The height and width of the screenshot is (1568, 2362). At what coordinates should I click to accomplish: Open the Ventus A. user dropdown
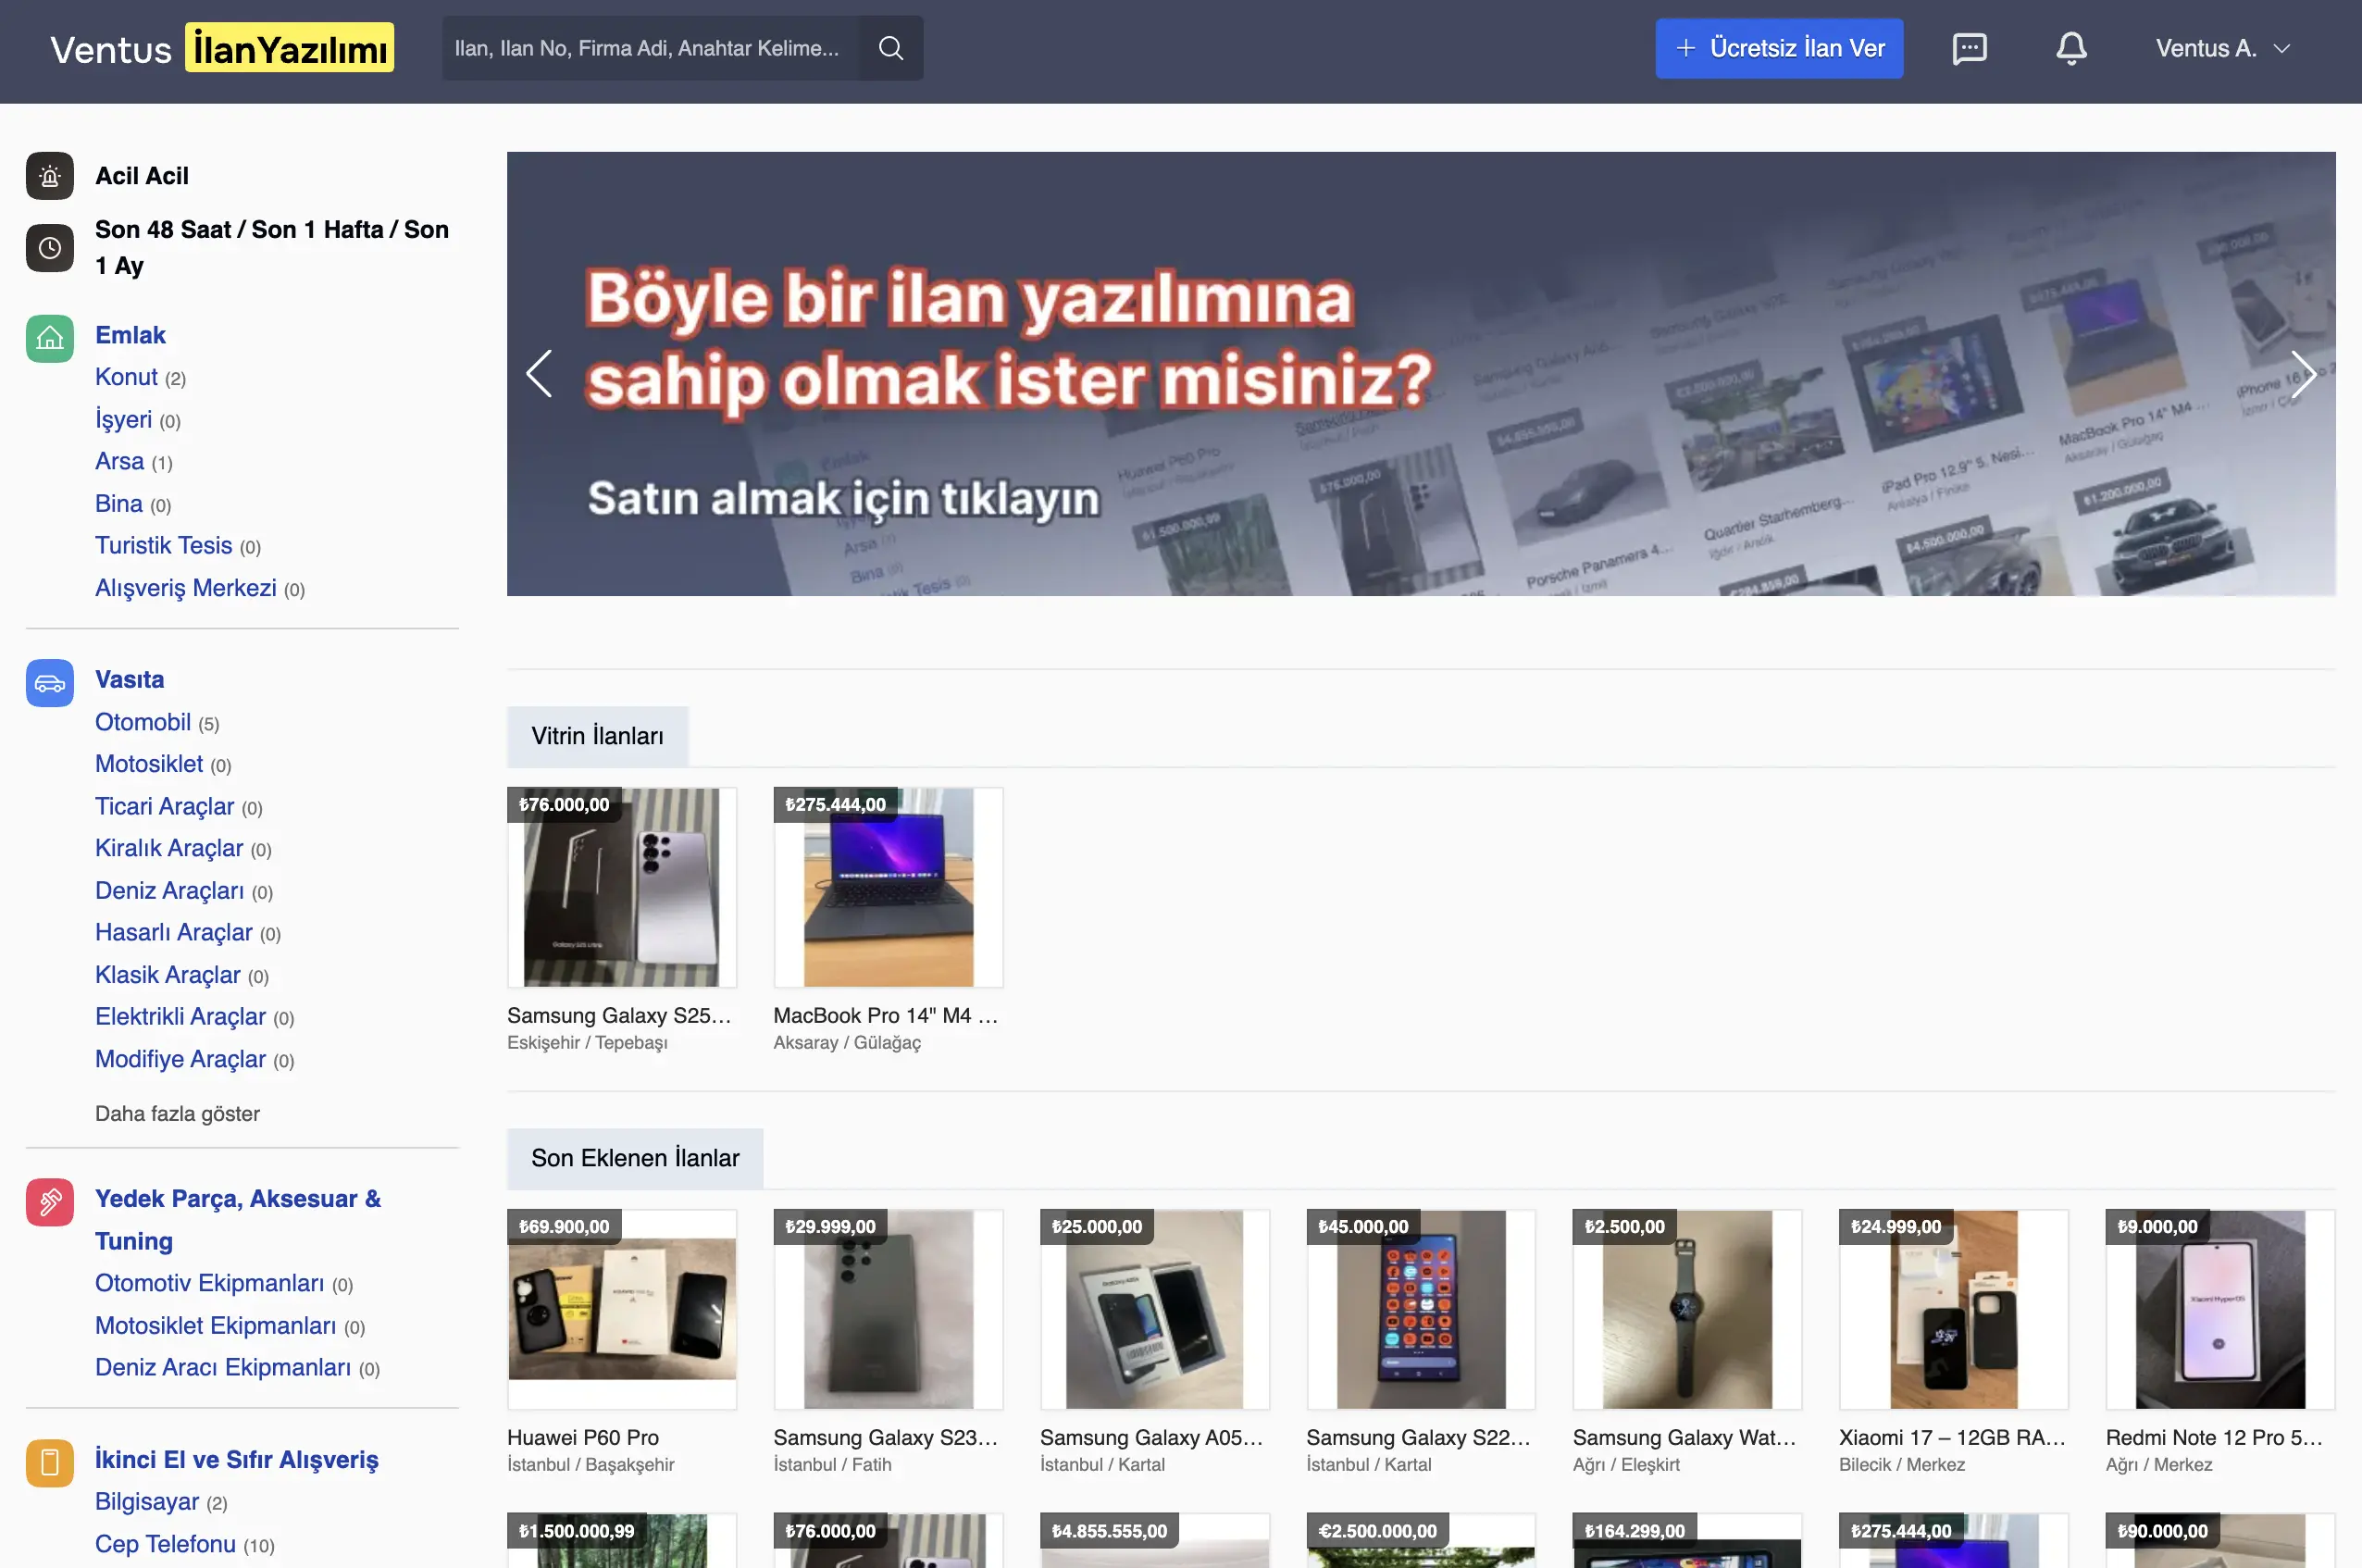pos(2222,48)
